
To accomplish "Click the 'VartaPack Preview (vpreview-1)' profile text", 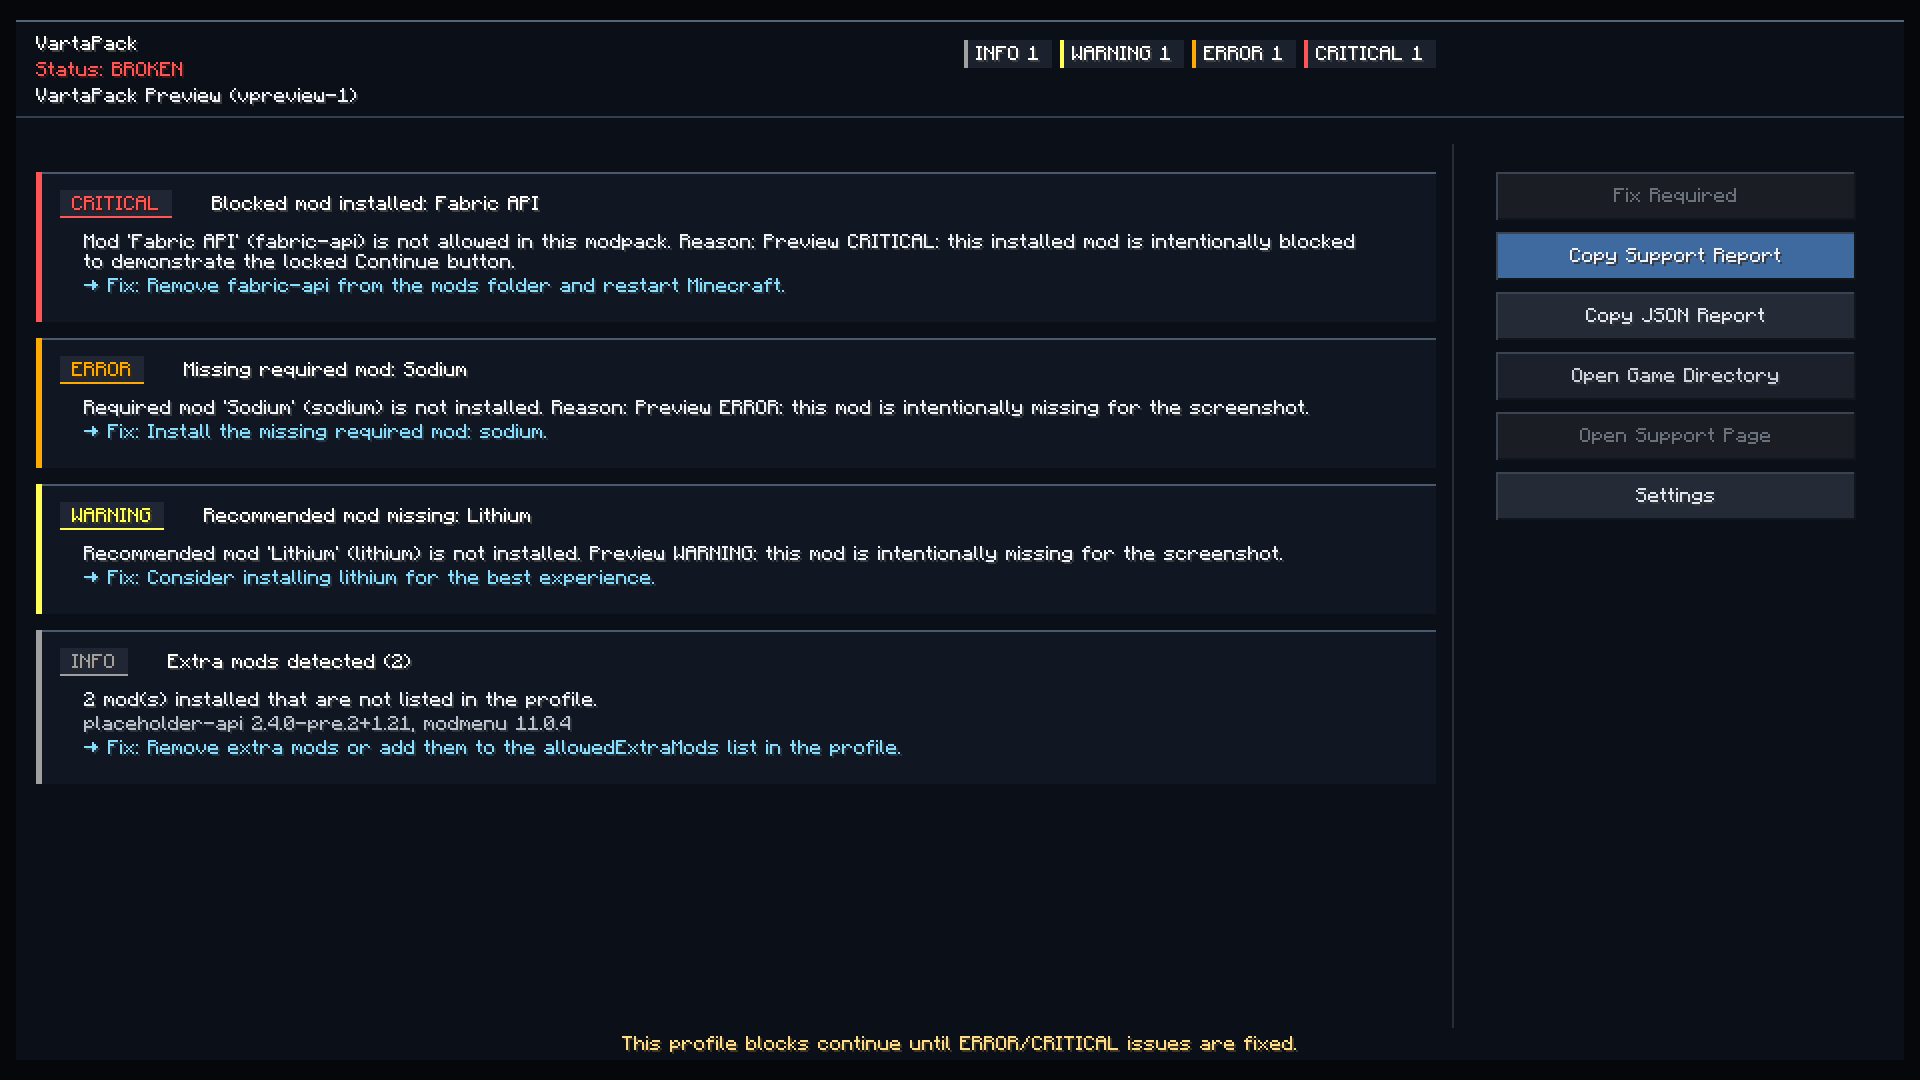I will click(x=196, y=96).
